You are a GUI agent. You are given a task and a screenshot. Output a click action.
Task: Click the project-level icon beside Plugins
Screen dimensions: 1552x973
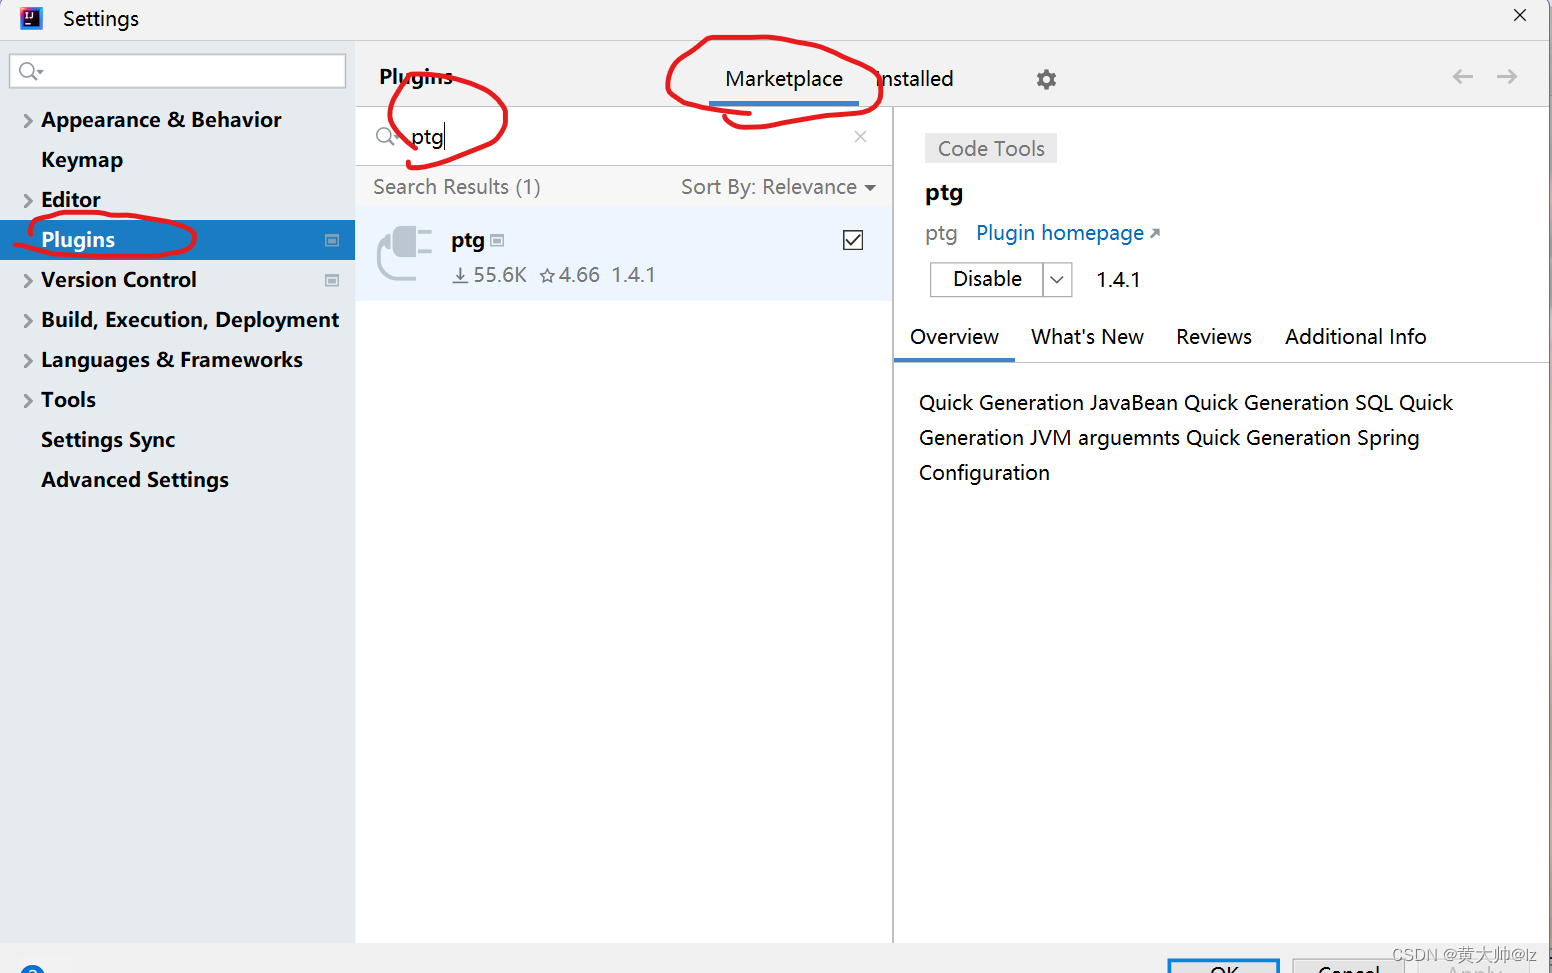[x=332, y=240]
